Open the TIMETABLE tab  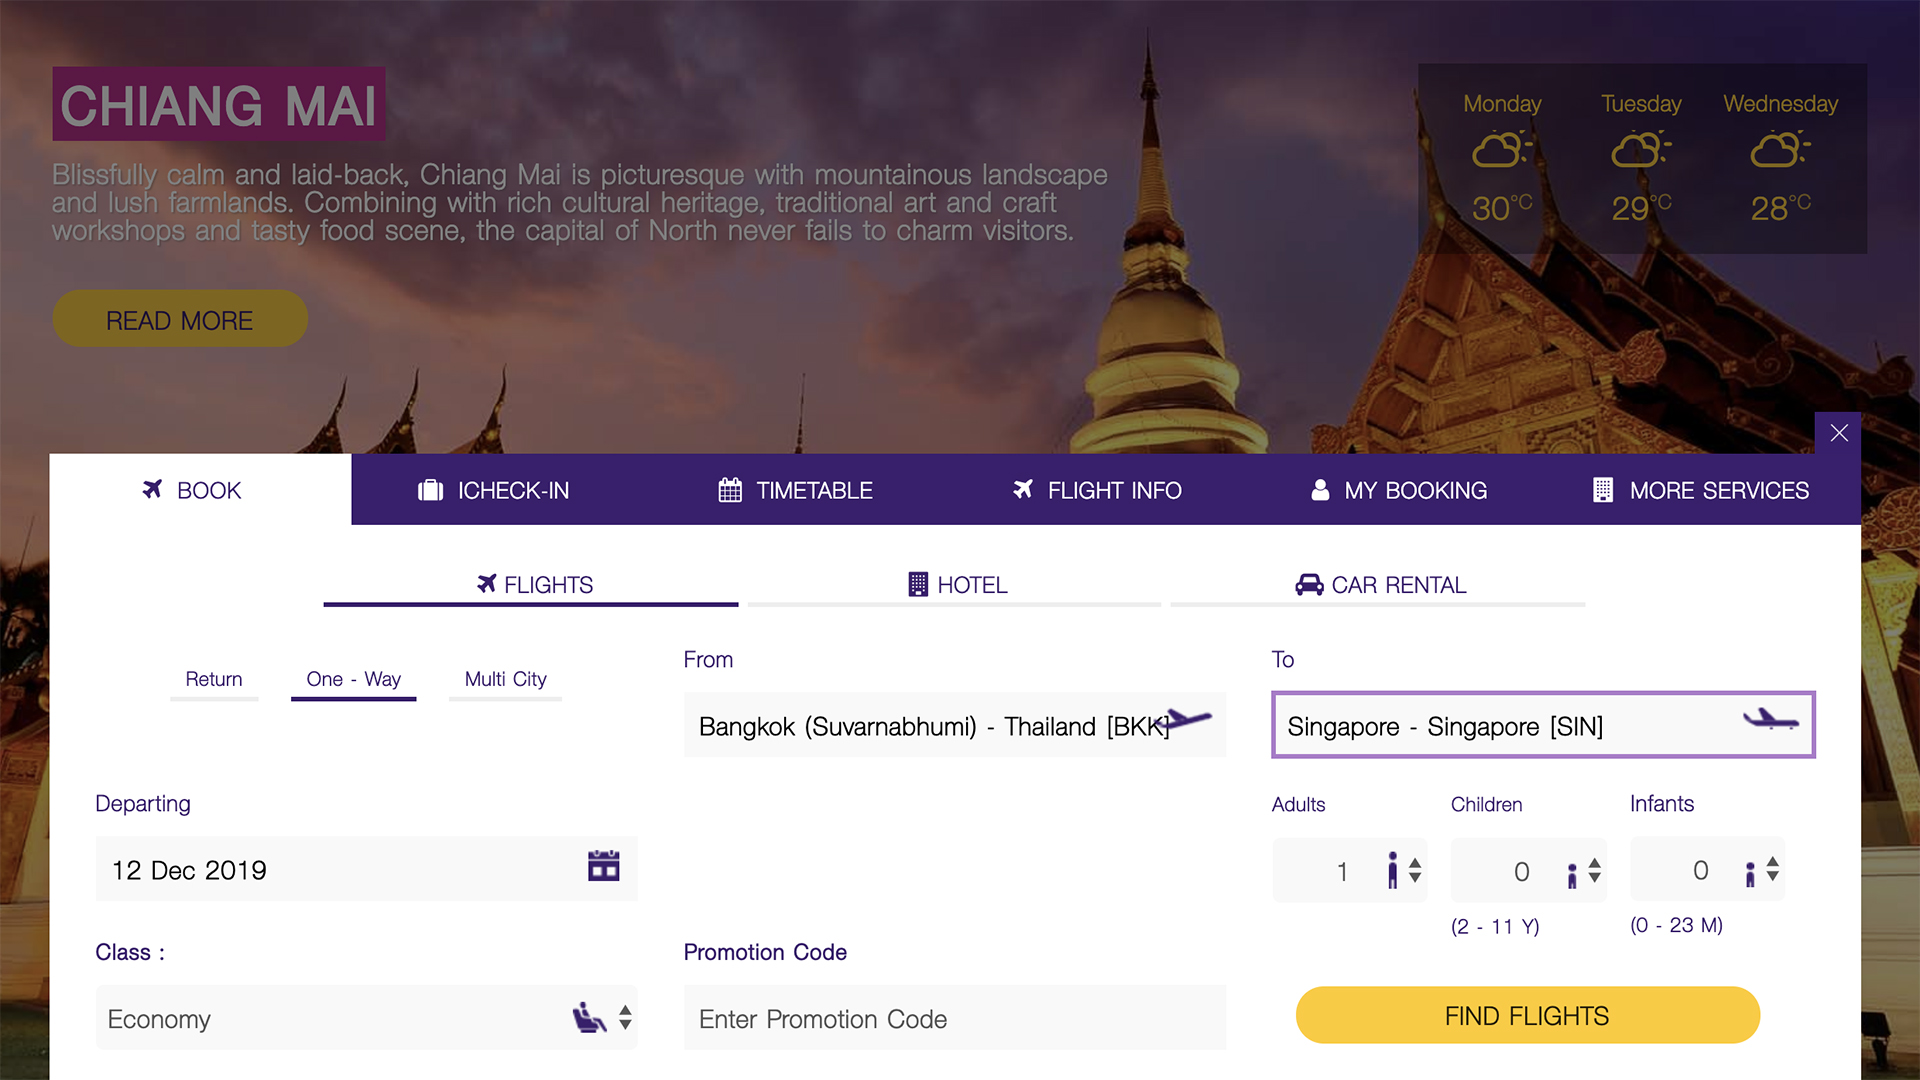coord(795,490)
